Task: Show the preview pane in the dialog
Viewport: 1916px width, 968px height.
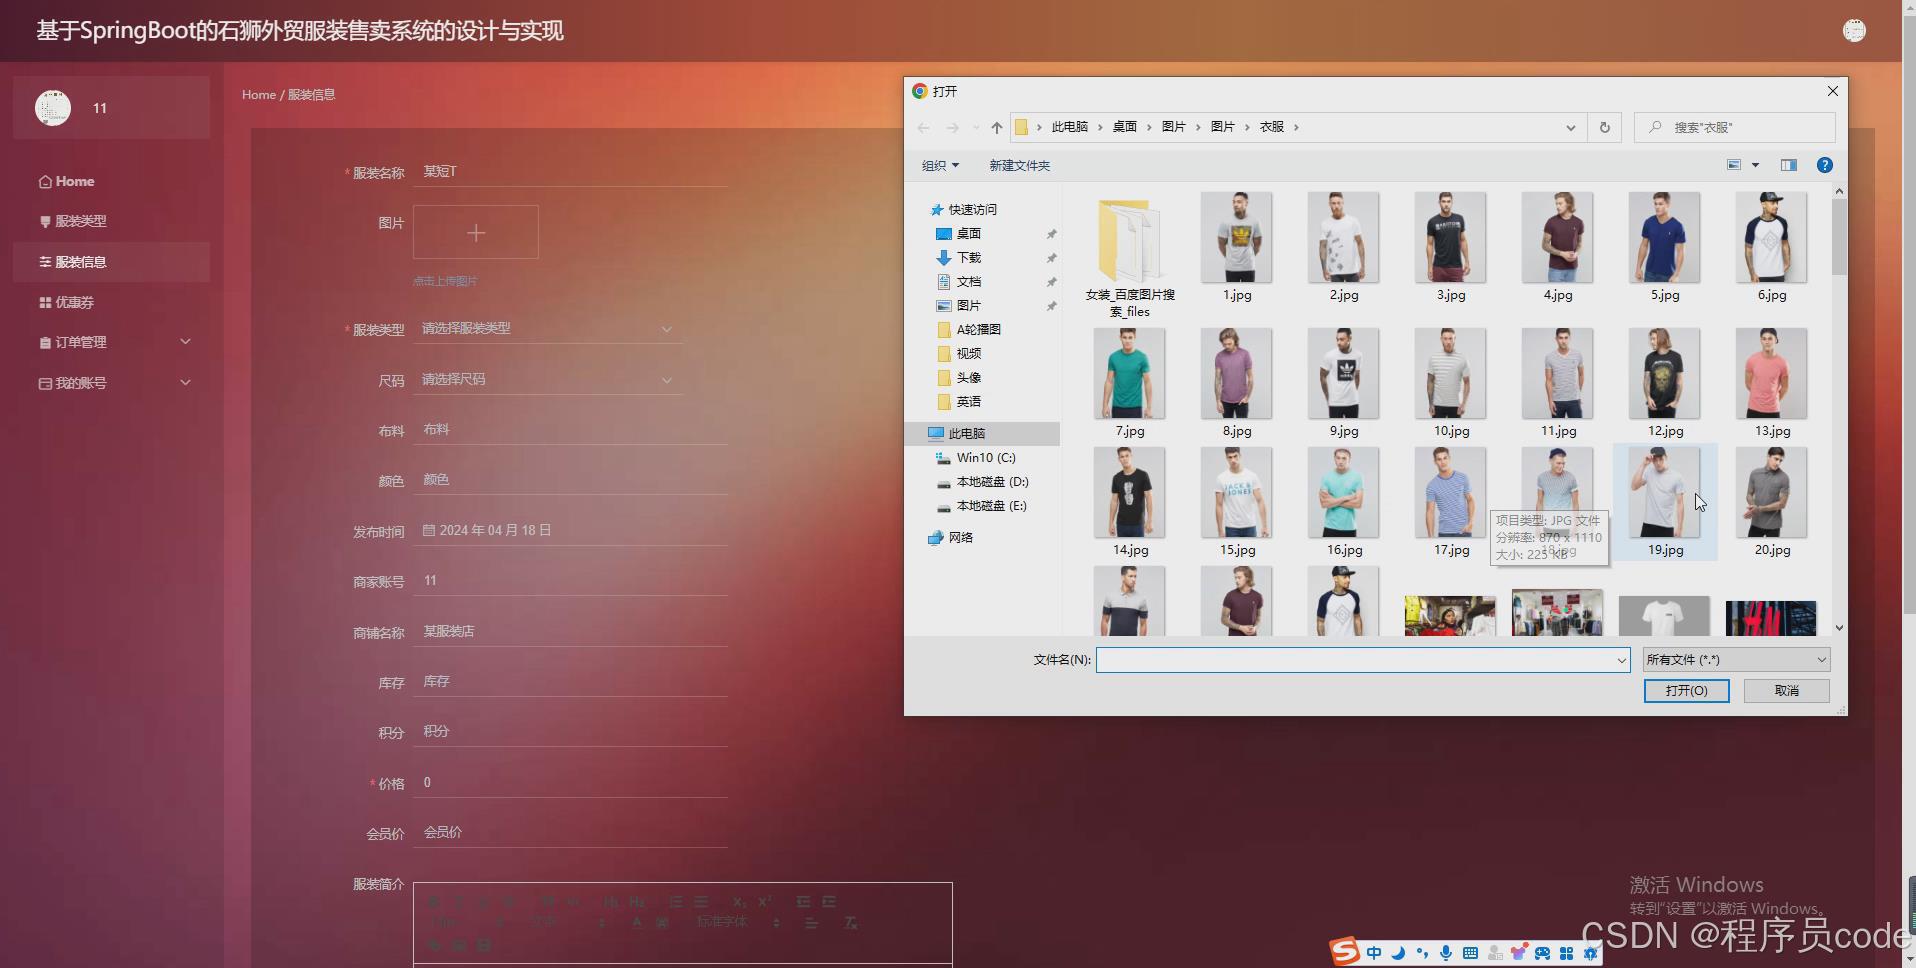Action: click(x=1789, y=165)
